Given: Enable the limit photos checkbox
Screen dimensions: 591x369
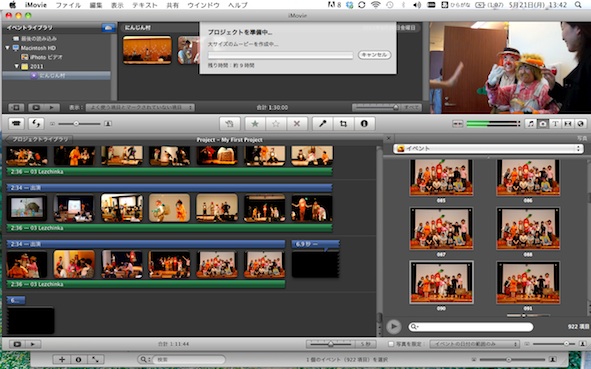Looking at the screenshot, I should point(391,344).
